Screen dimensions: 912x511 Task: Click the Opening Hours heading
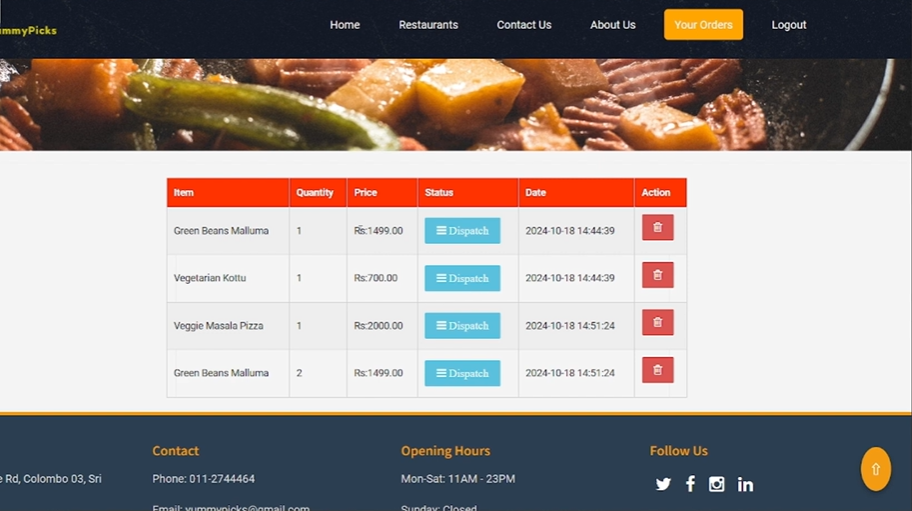click(x=446, y=451)
